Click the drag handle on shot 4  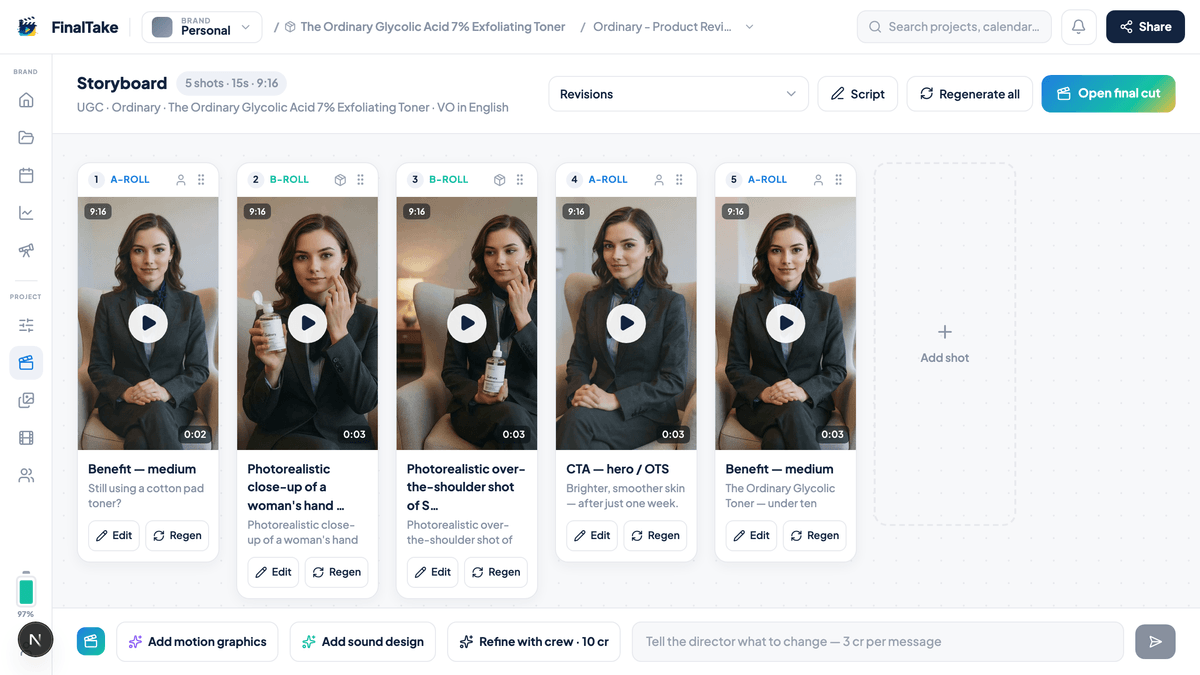click(679, 180)
